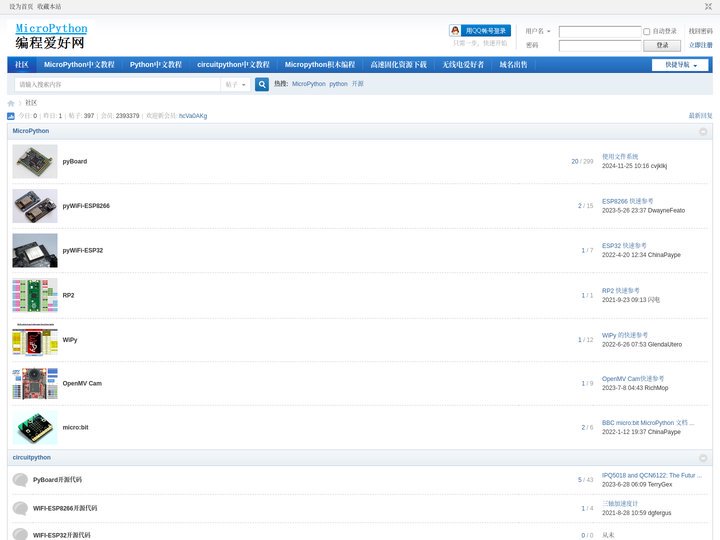
Task: Collapse the MicroPython section
Action: pyautogui.click(x=703, y=131)
